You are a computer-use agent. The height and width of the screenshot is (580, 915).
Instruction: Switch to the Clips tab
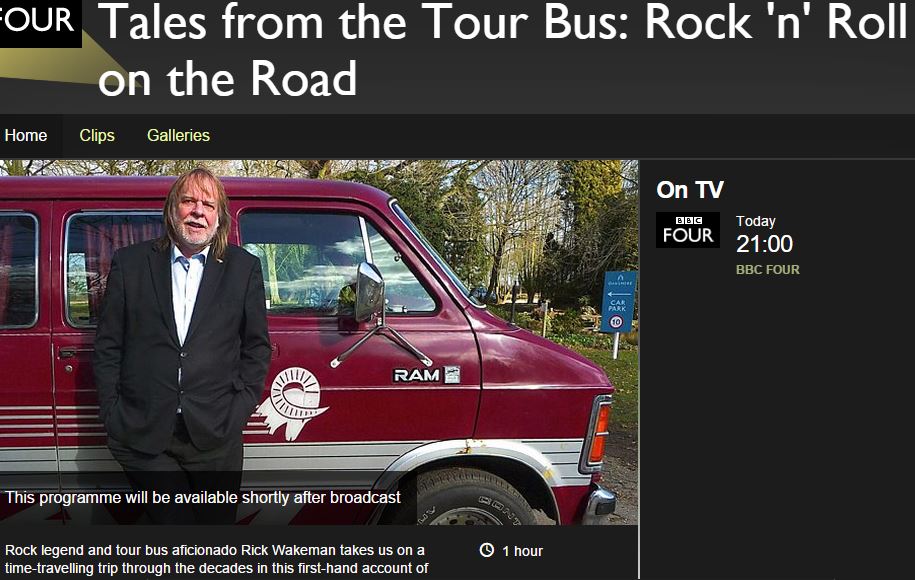(x=97, y=135)
